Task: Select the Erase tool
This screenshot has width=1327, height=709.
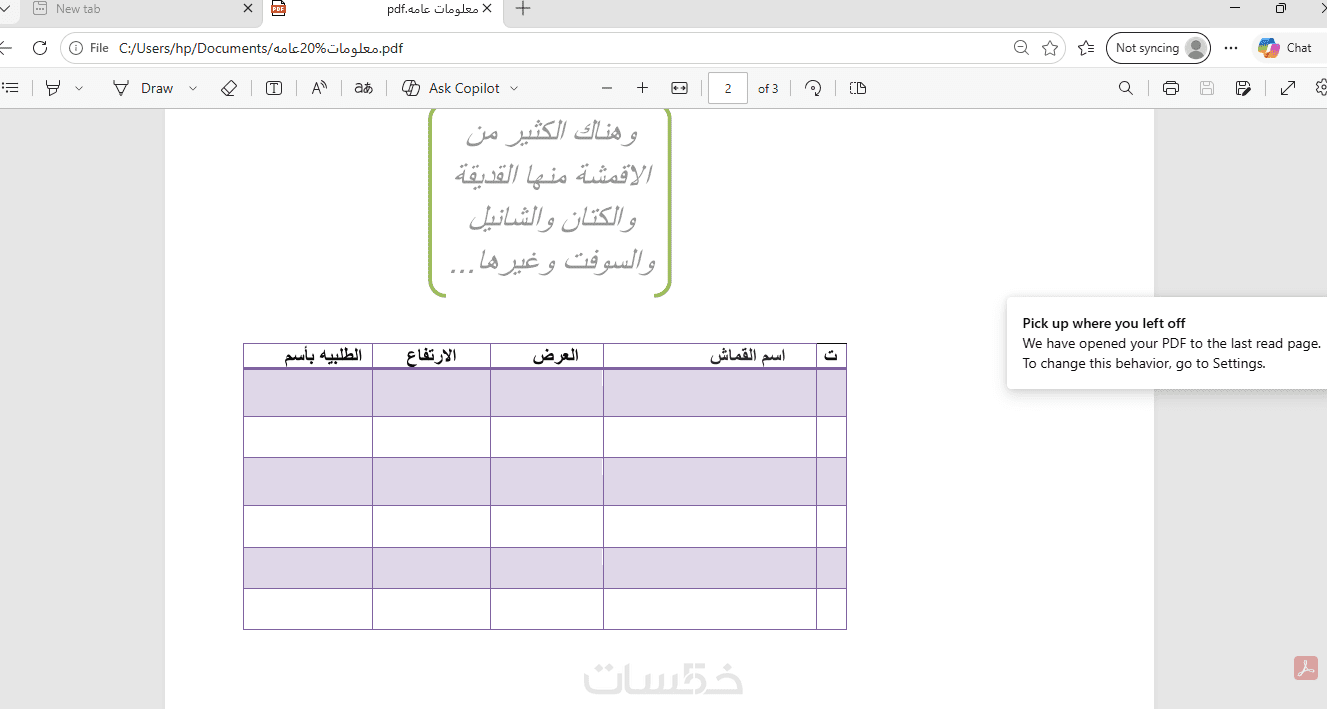Action: (229, 88)
